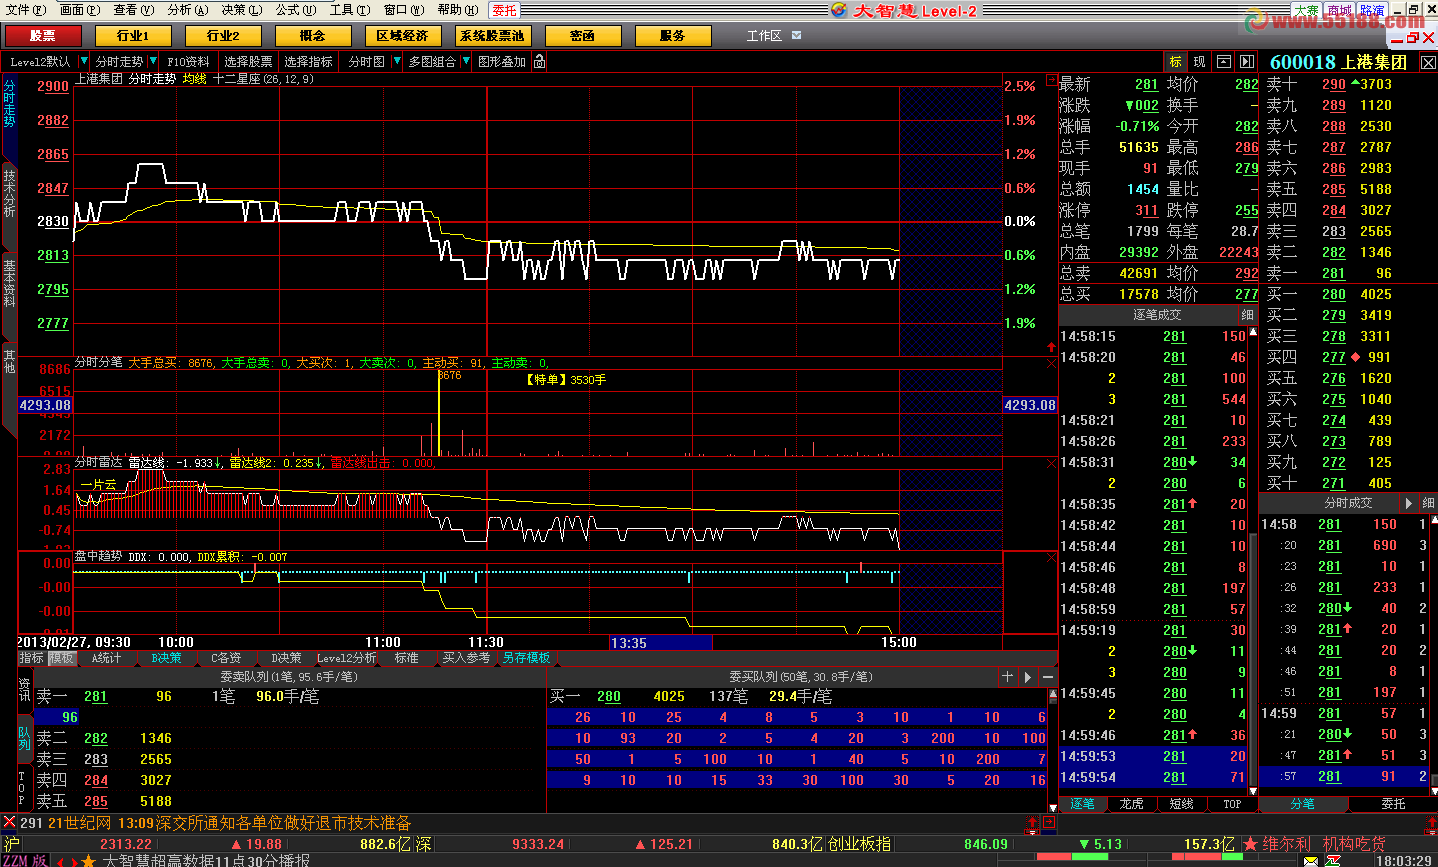Viewport: 1438px width, 867px height.
Task: Open the 系统股票池 button
Action: point(492,36)
